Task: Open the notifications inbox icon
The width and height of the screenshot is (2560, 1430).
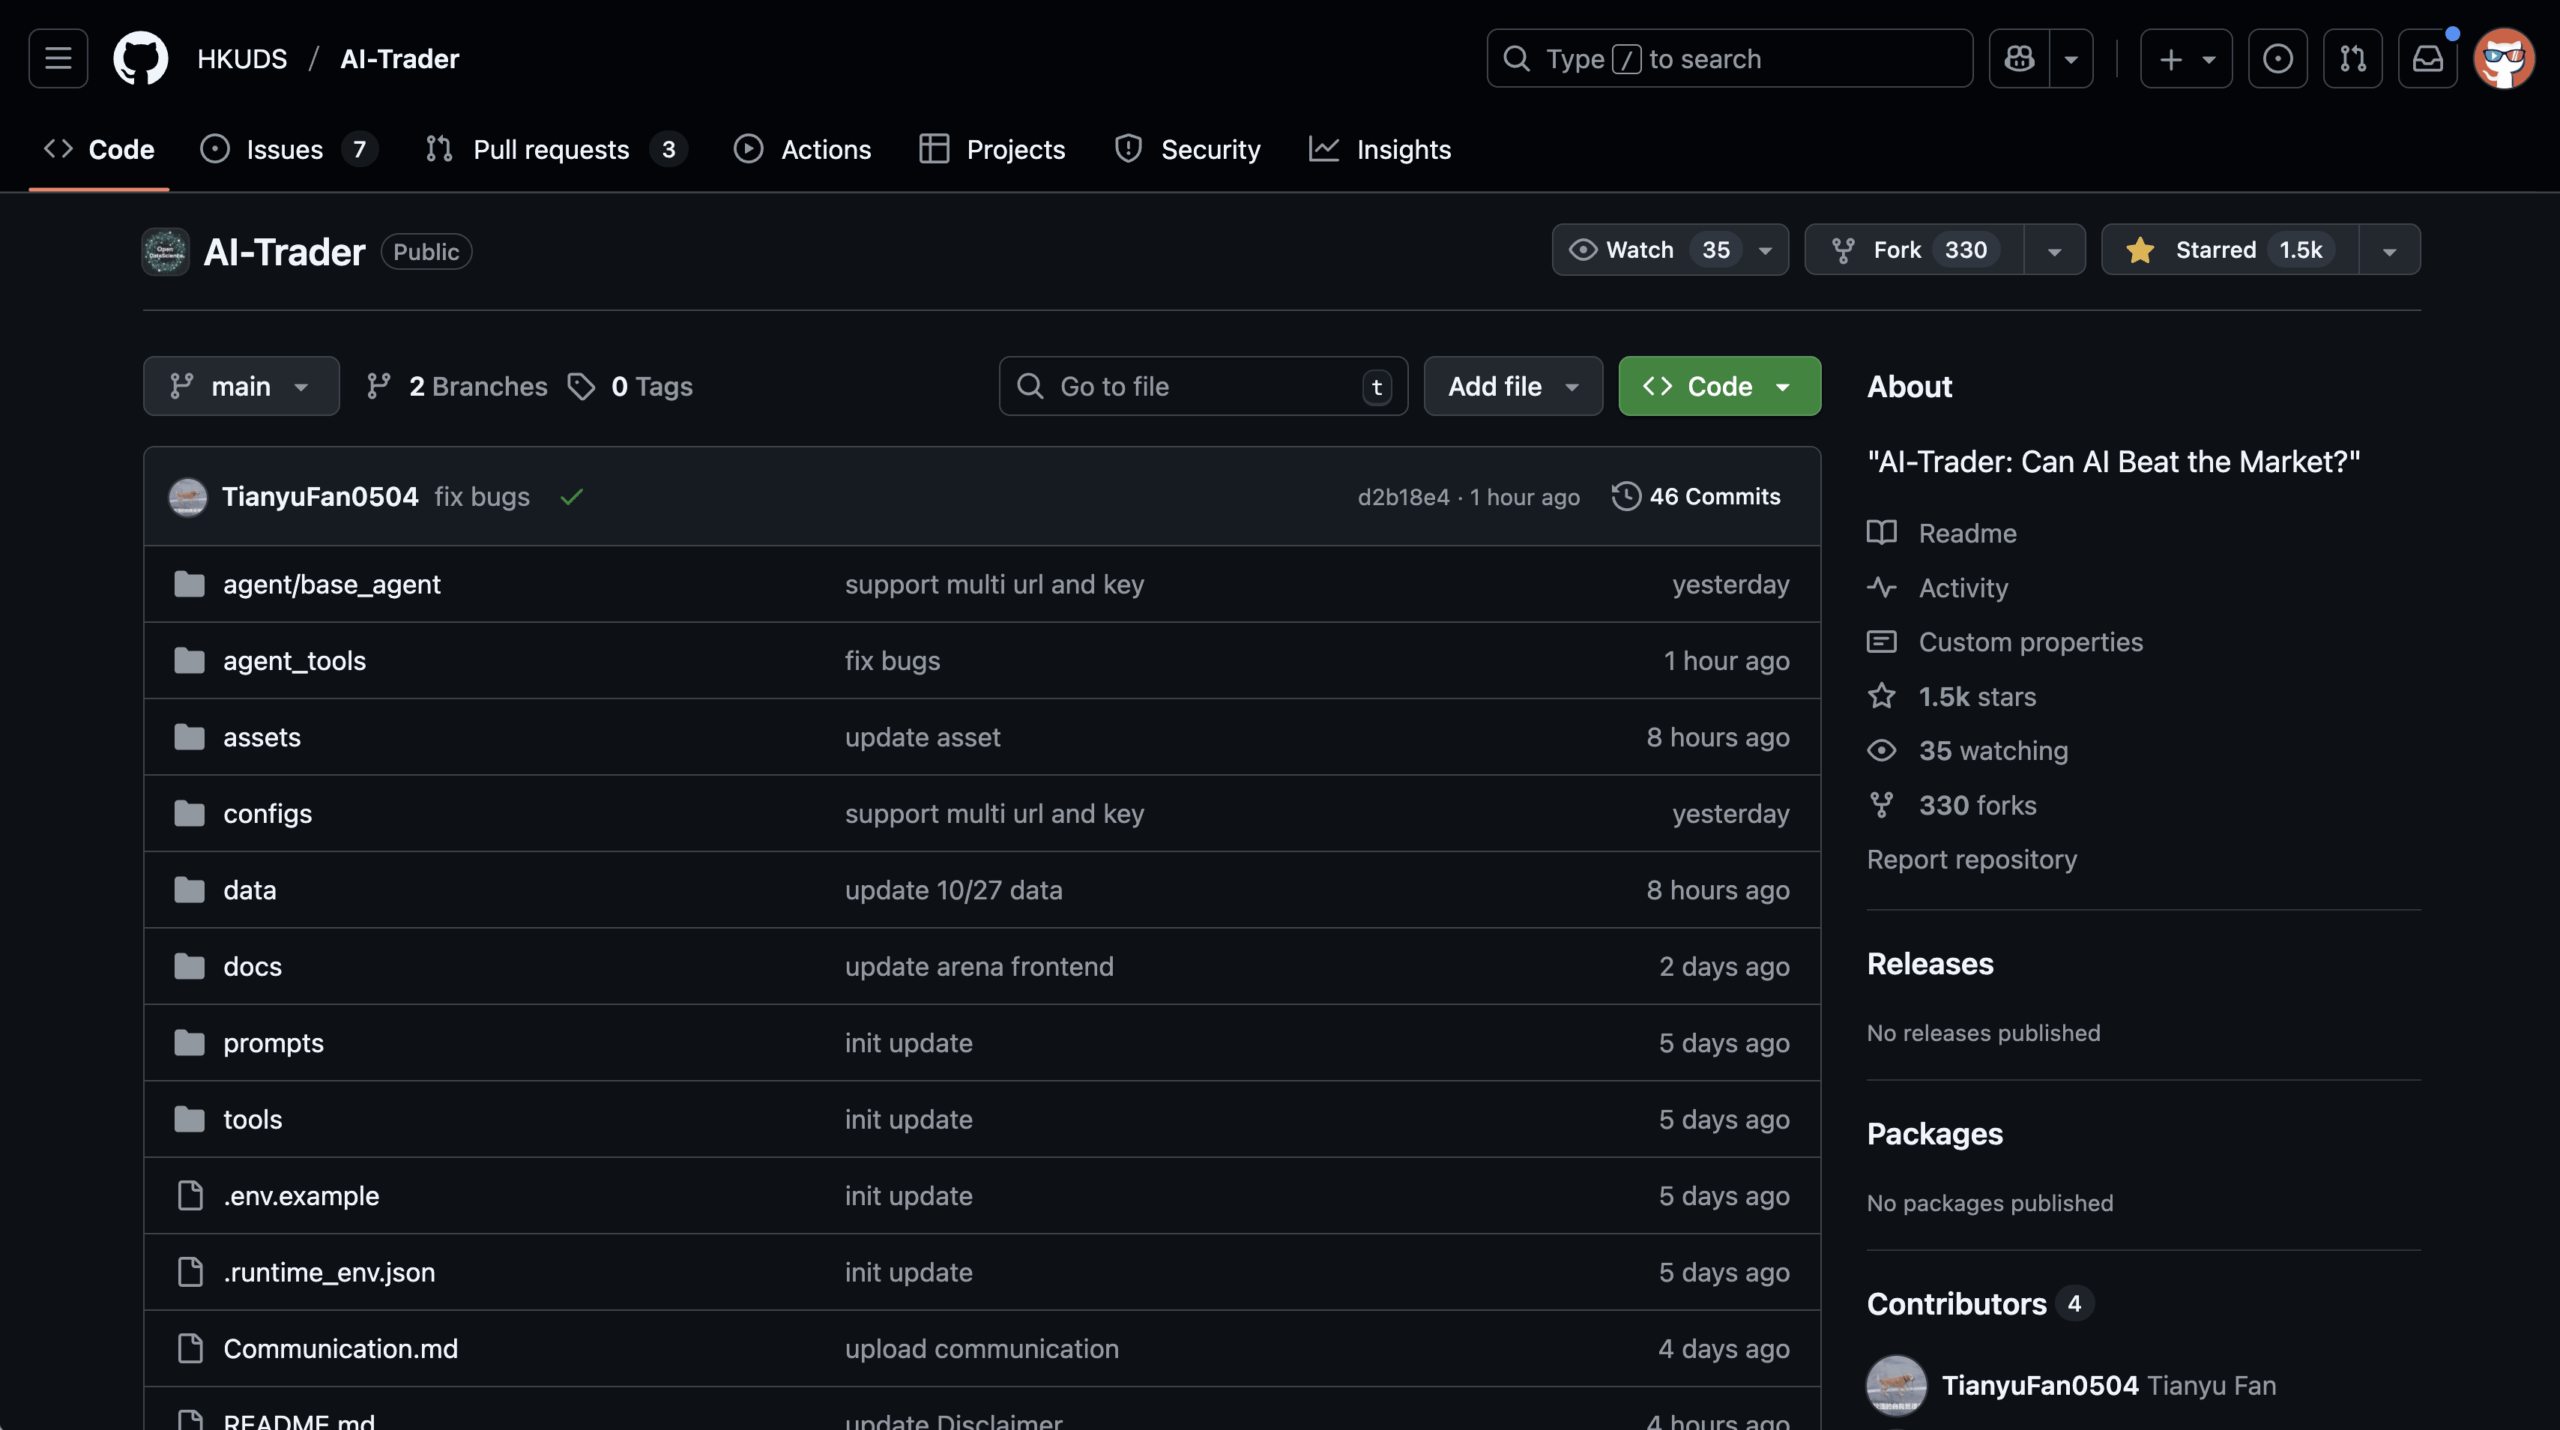Action: [x=2427, y=58]
